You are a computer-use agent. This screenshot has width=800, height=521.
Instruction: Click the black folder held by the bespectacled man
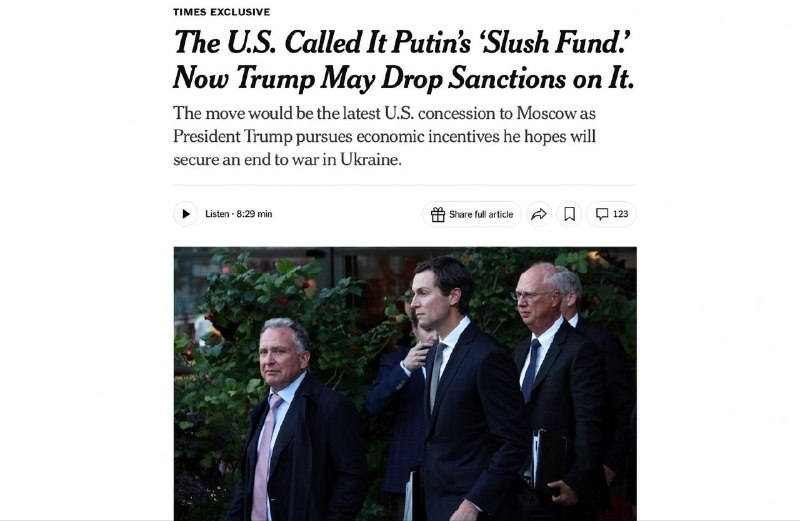click(548, 459)
